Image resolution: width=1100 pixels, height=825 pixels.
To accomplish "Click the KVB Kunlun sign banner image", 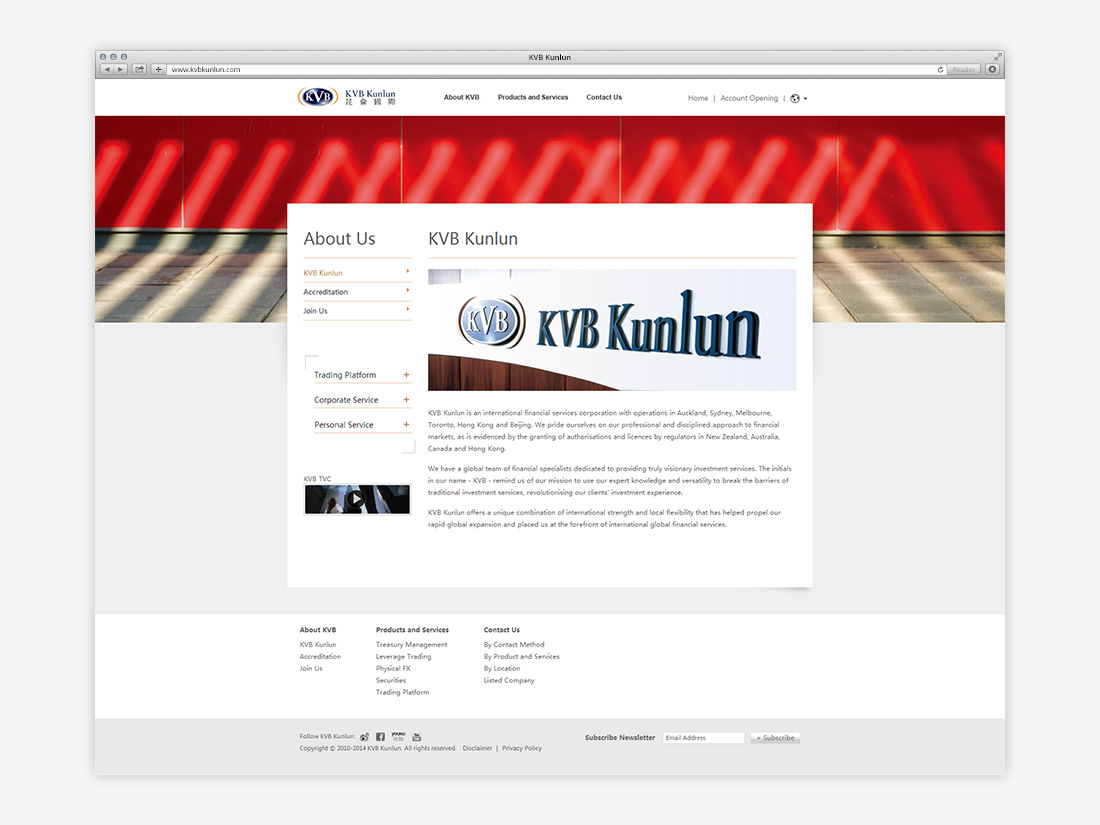I will pyautogui.click(x=612, y=330).
